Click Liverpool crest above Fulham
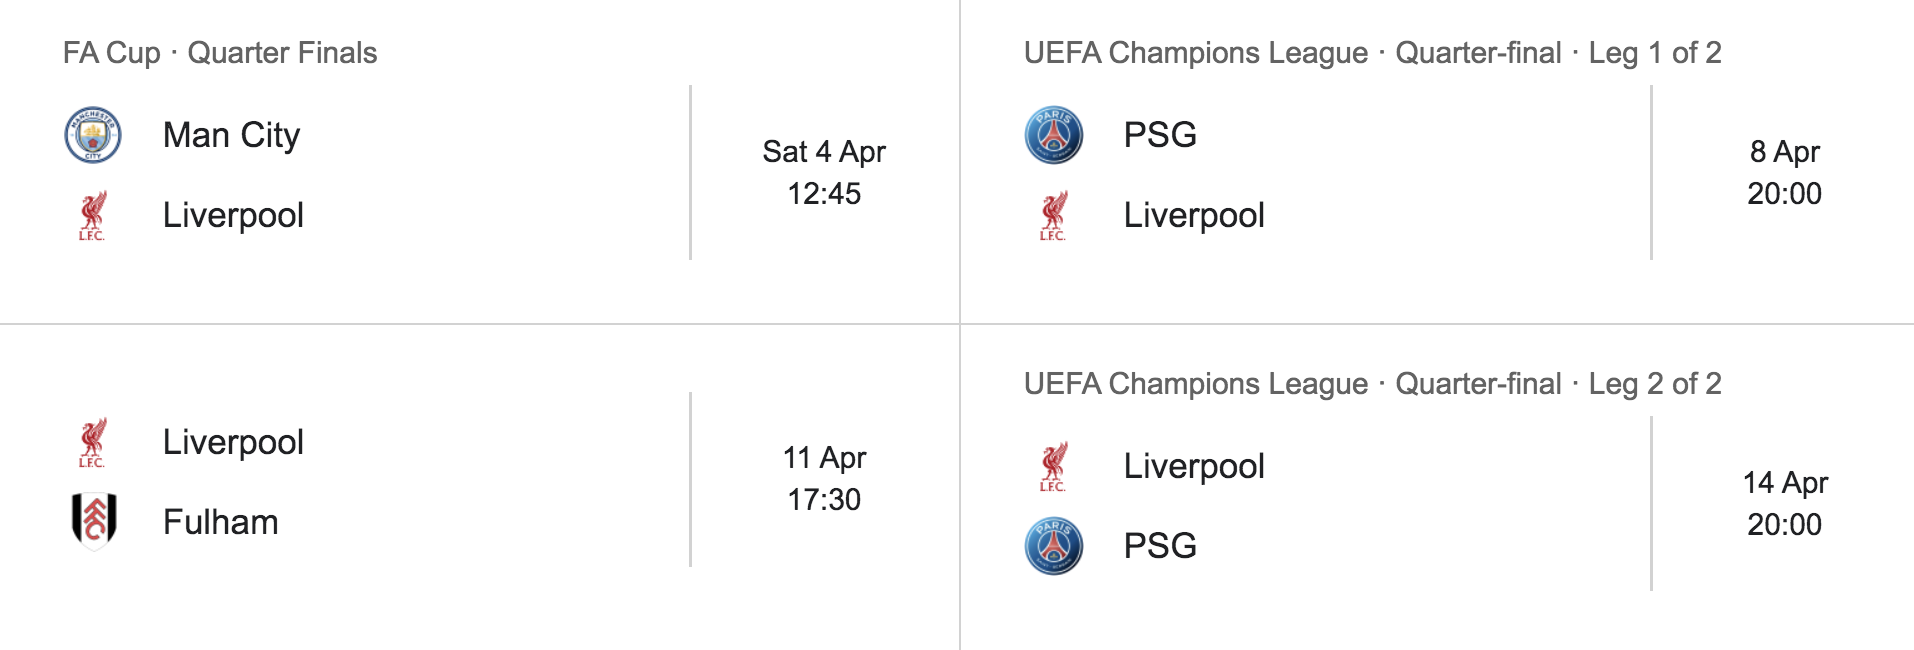1914x650 pixels. (x=93, y=442)
